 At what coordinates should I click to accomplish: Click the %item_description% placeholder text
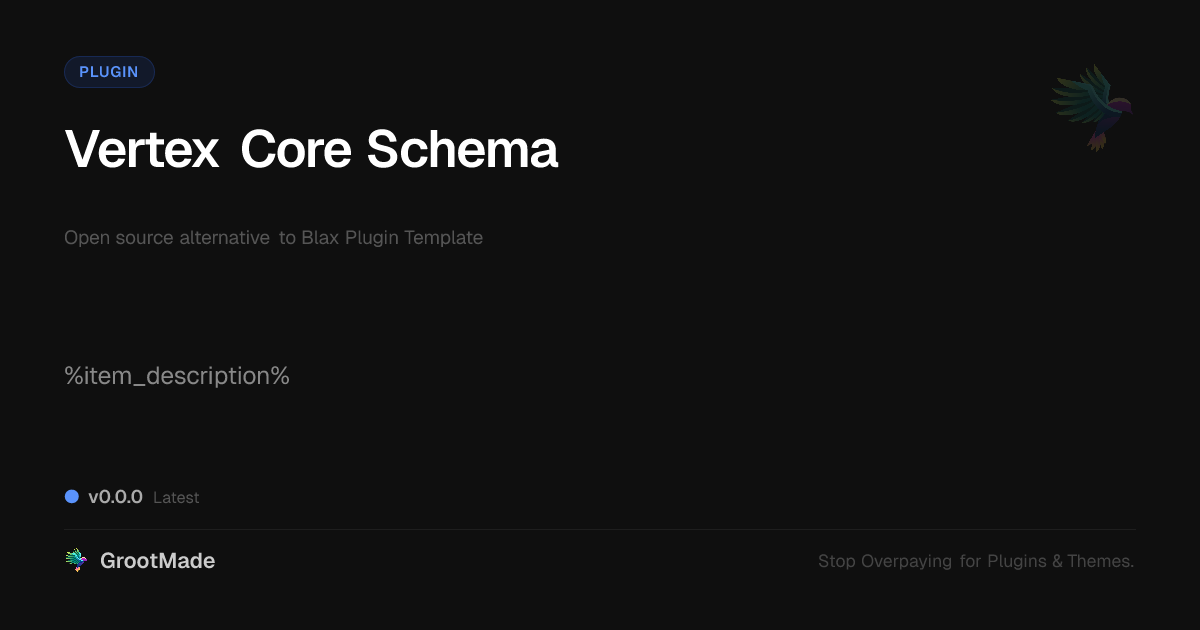click(177, 376)
